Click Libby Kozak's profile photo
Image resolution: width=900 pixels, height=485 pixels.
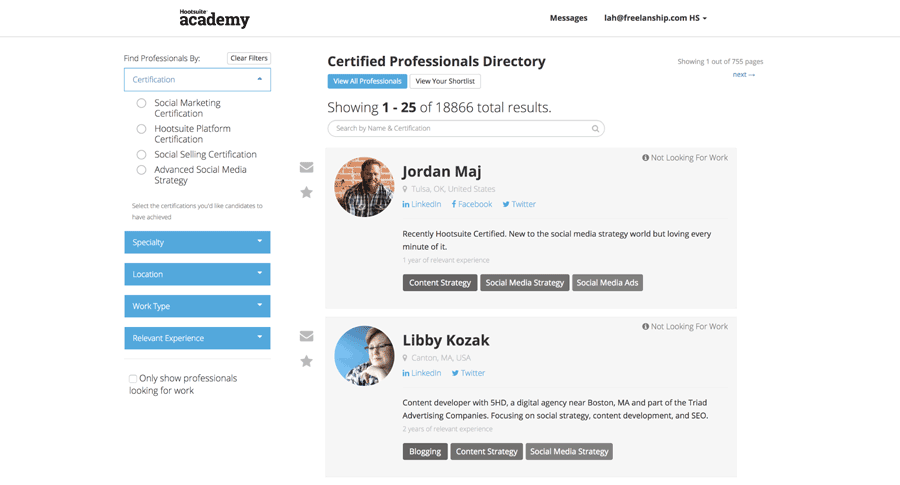tap(364, 356)
